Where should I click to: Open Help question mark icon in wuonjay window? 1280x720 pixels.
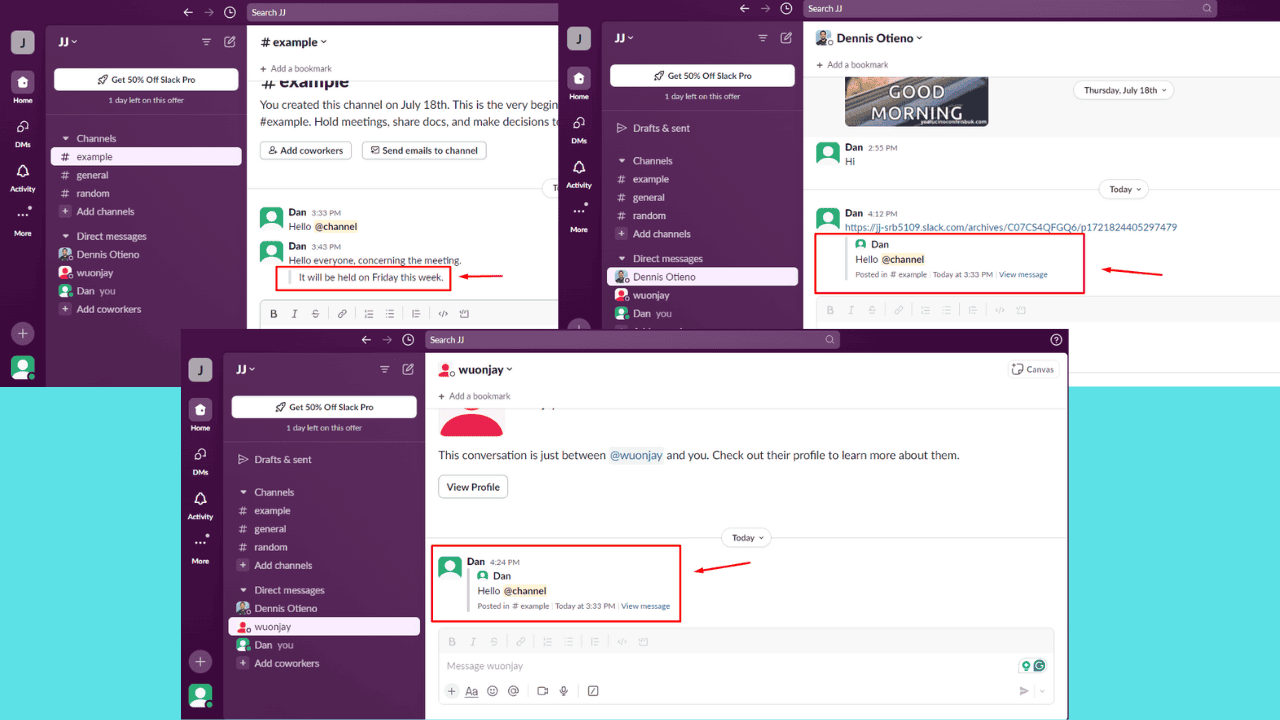pyautogui.click(x=1056, y=340)
